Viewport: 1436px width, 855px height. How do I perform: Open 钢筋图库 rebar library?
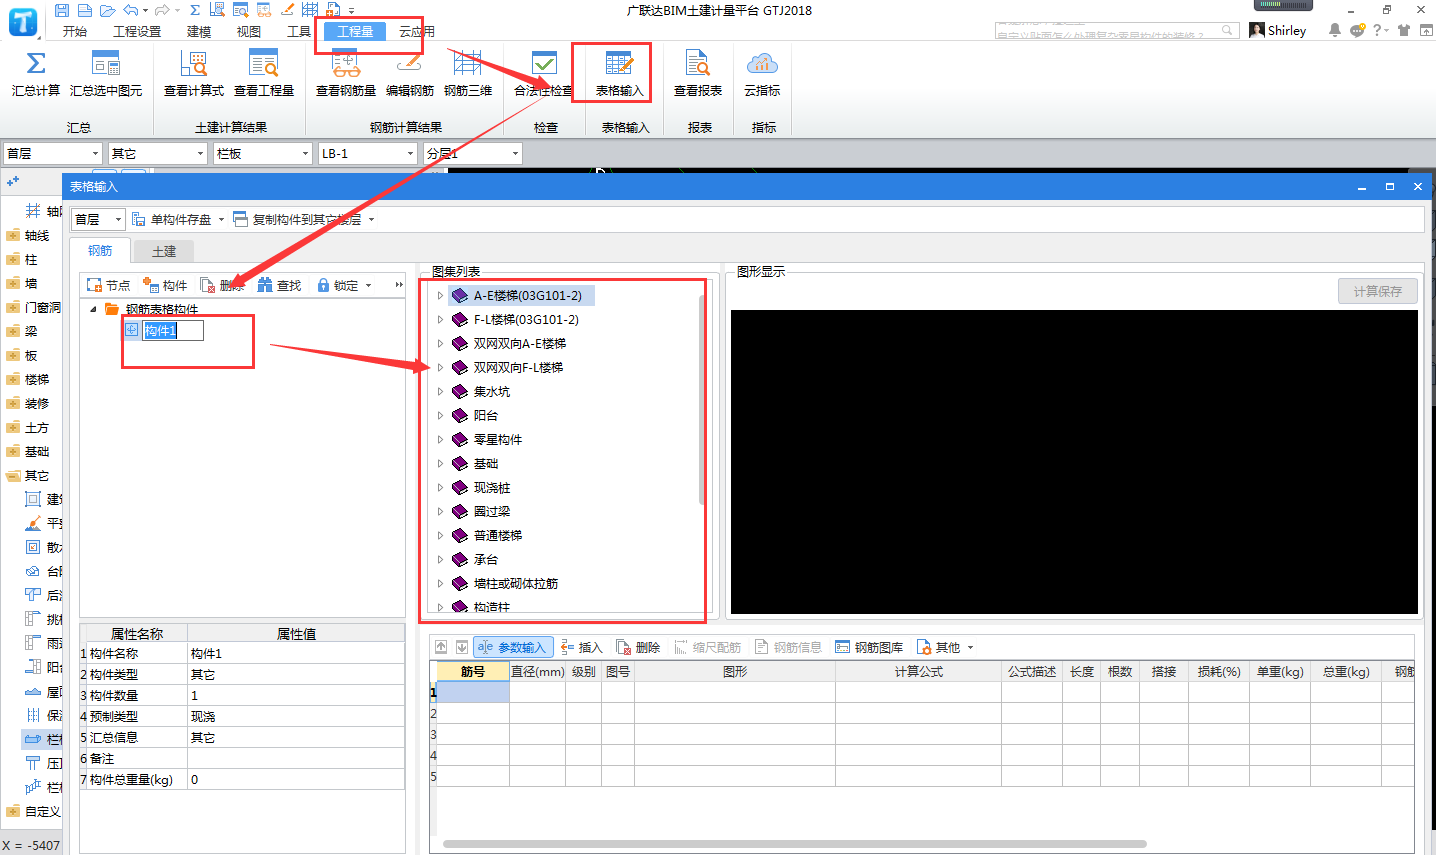pyautogui.click(x=869, y=647)
